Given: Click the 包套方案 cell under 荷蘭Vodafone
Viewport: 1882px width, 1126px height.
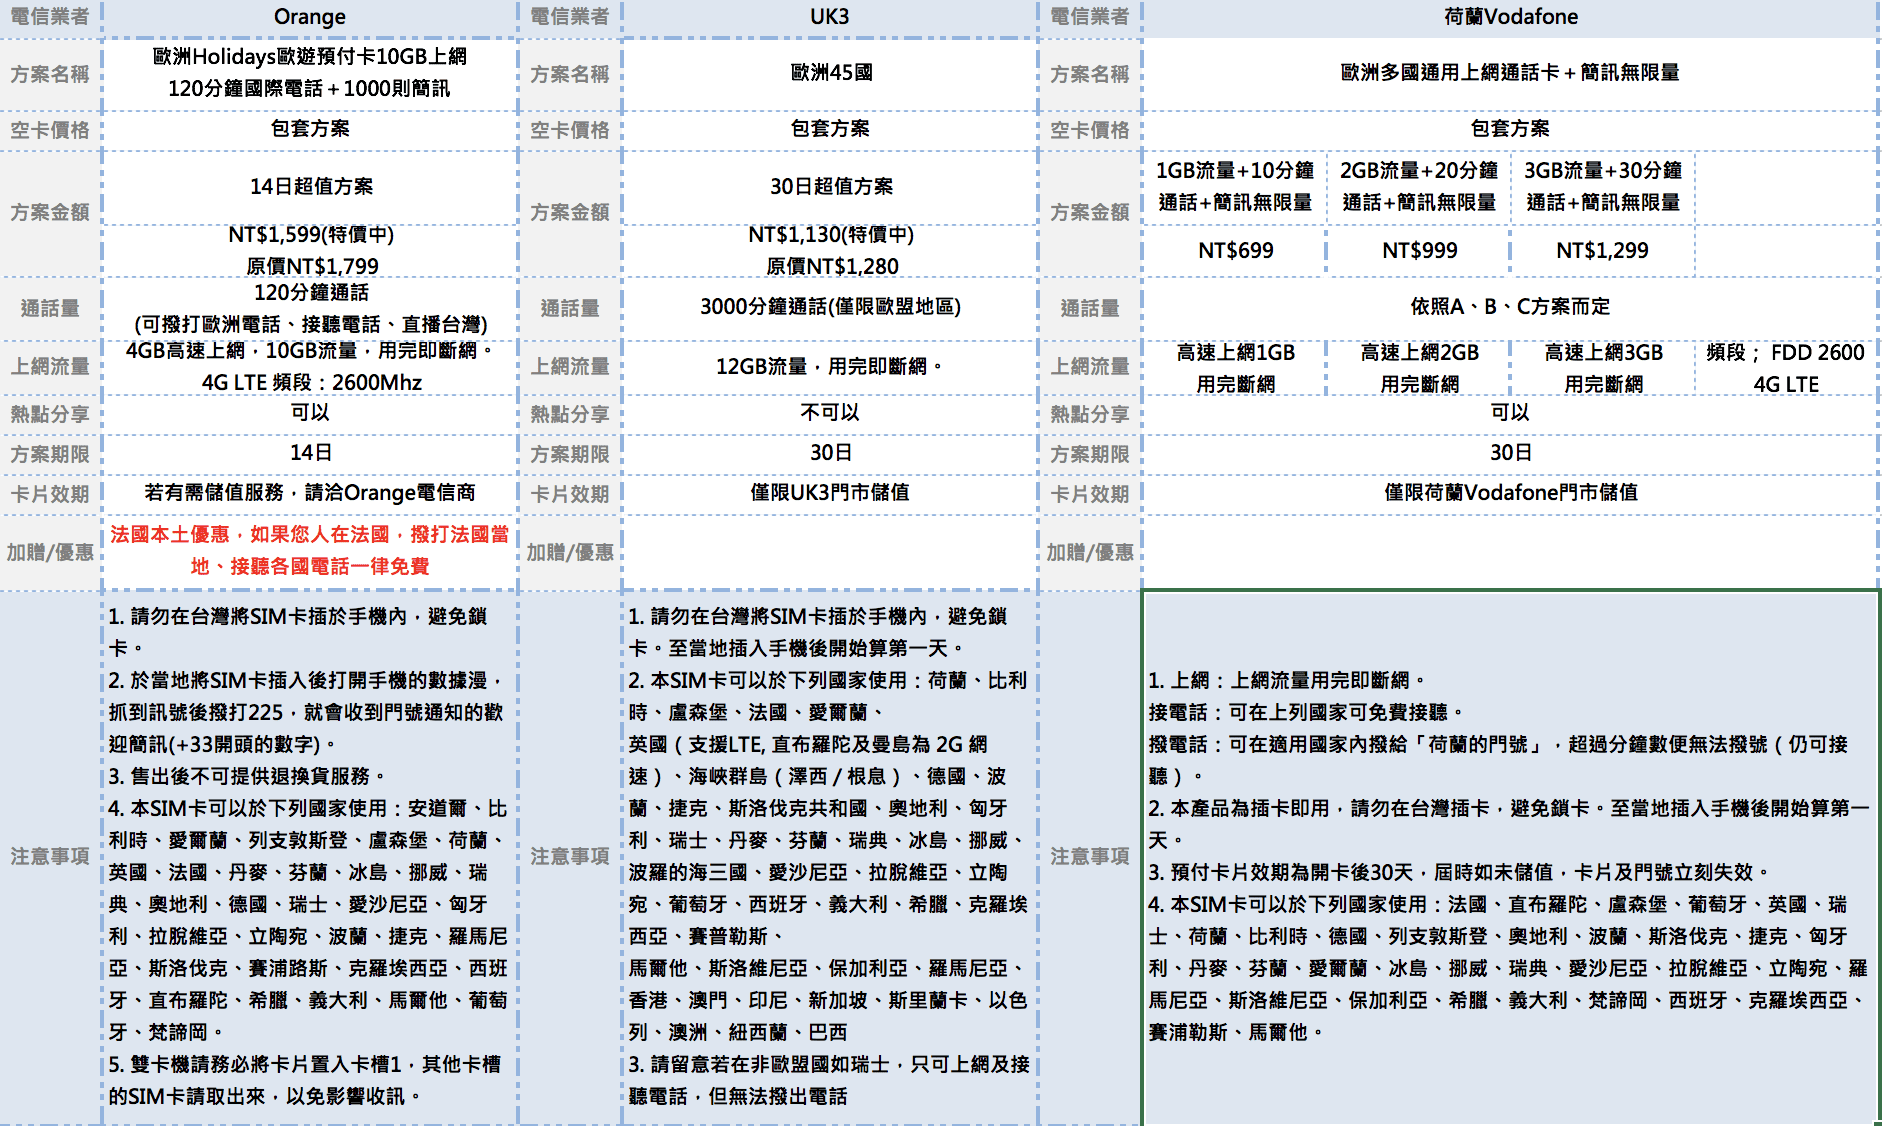Looking at the screenshot, I should (1510, 129).
